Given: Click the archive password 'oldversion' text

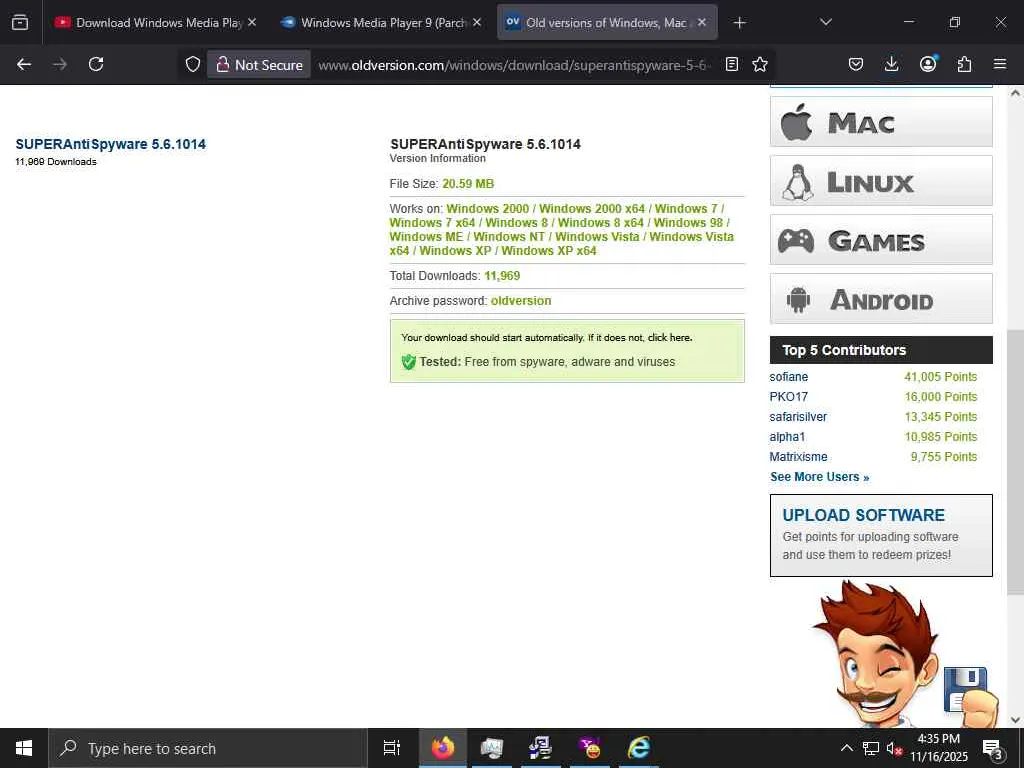Looking at the screenshot, I should pos(521,300).
